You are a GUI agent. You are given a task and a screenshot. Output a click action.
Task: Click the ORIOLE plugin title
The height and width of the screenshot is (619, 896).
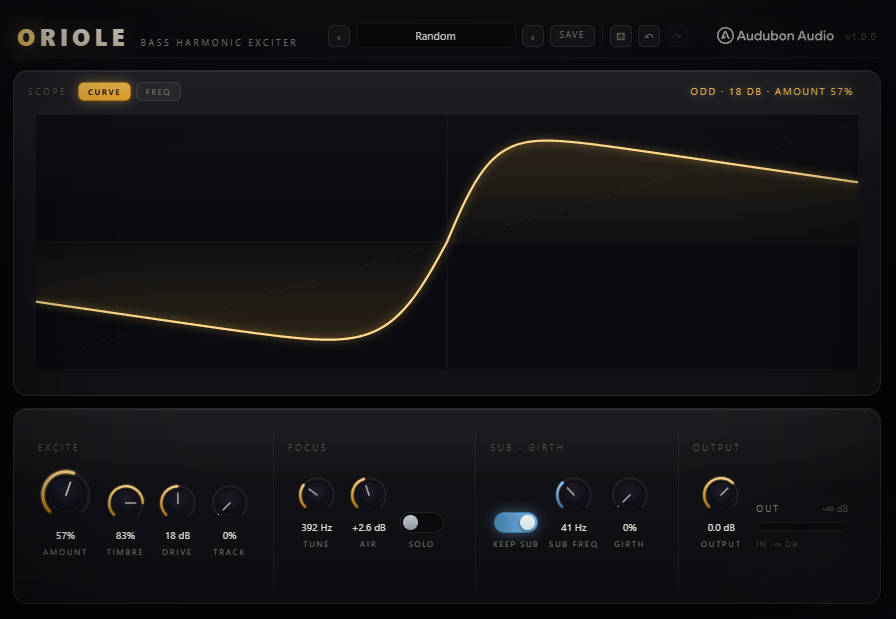(72, 38)
